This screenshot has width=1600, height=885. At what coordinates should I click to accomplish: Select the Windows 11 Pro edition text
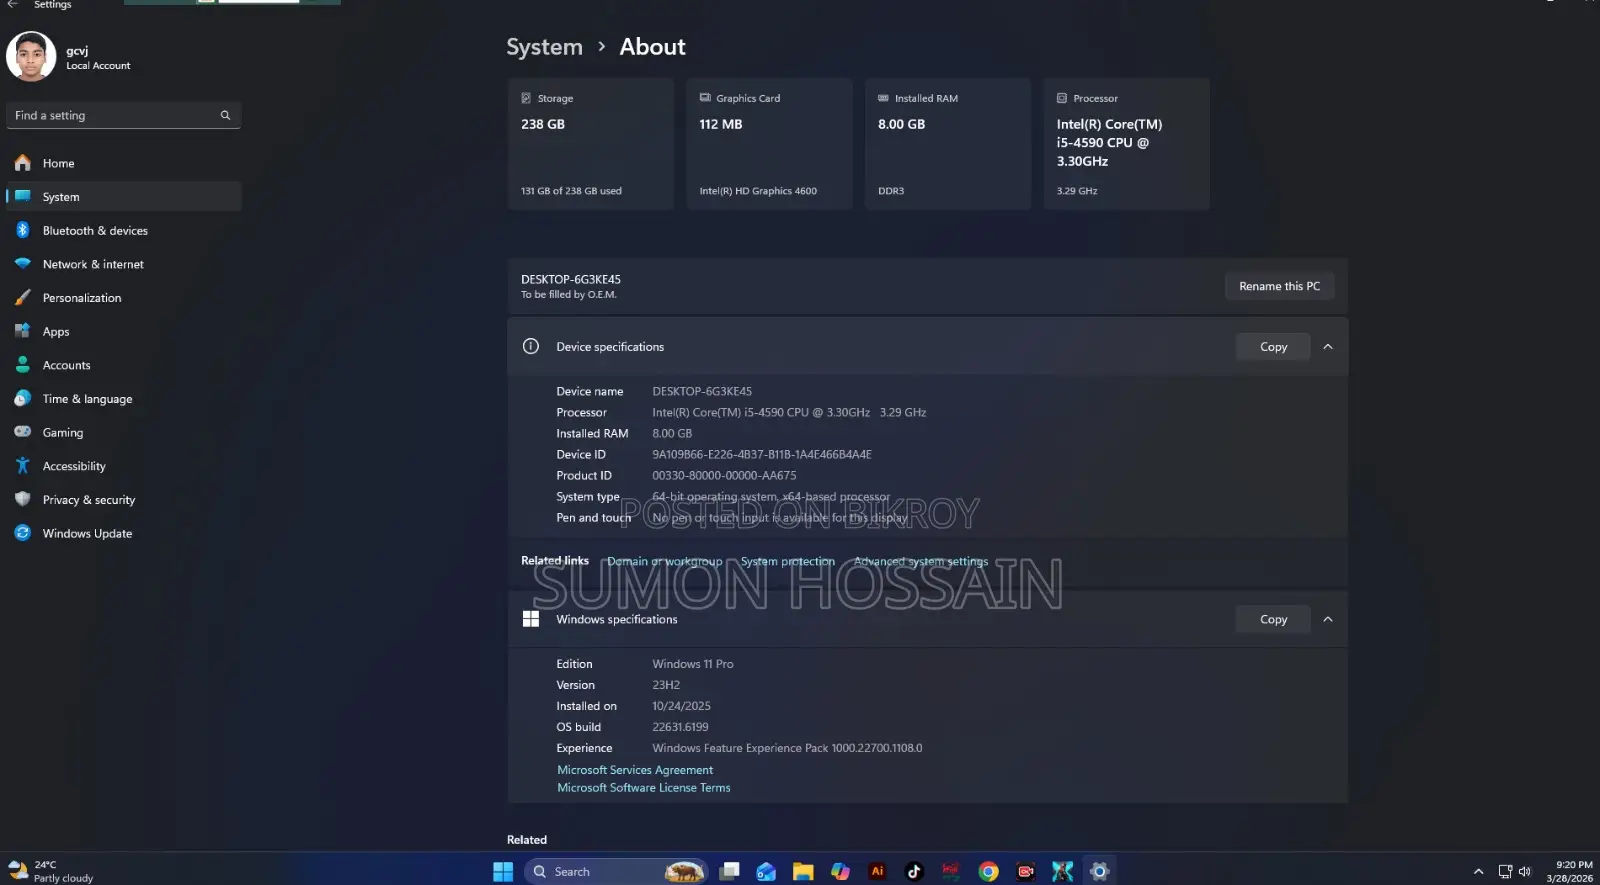693,664
